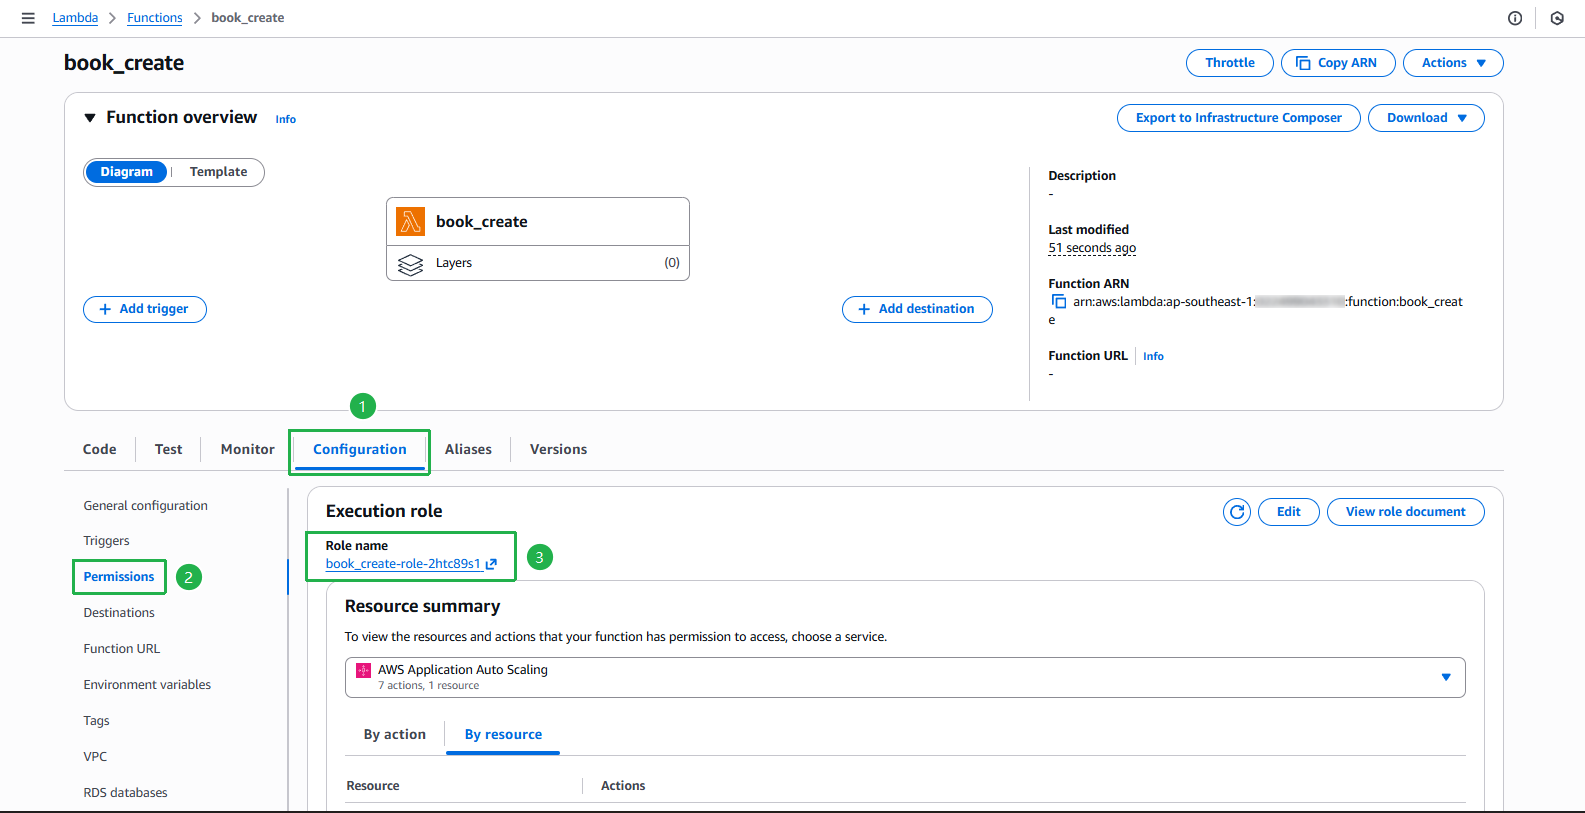Copy the Function ARN using copy icon

[1058, 301]
